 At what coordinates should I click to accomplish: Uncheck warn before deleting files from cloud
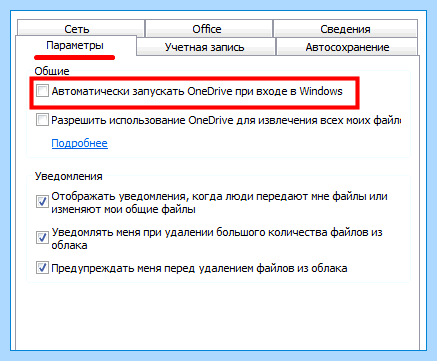(42, 268)
